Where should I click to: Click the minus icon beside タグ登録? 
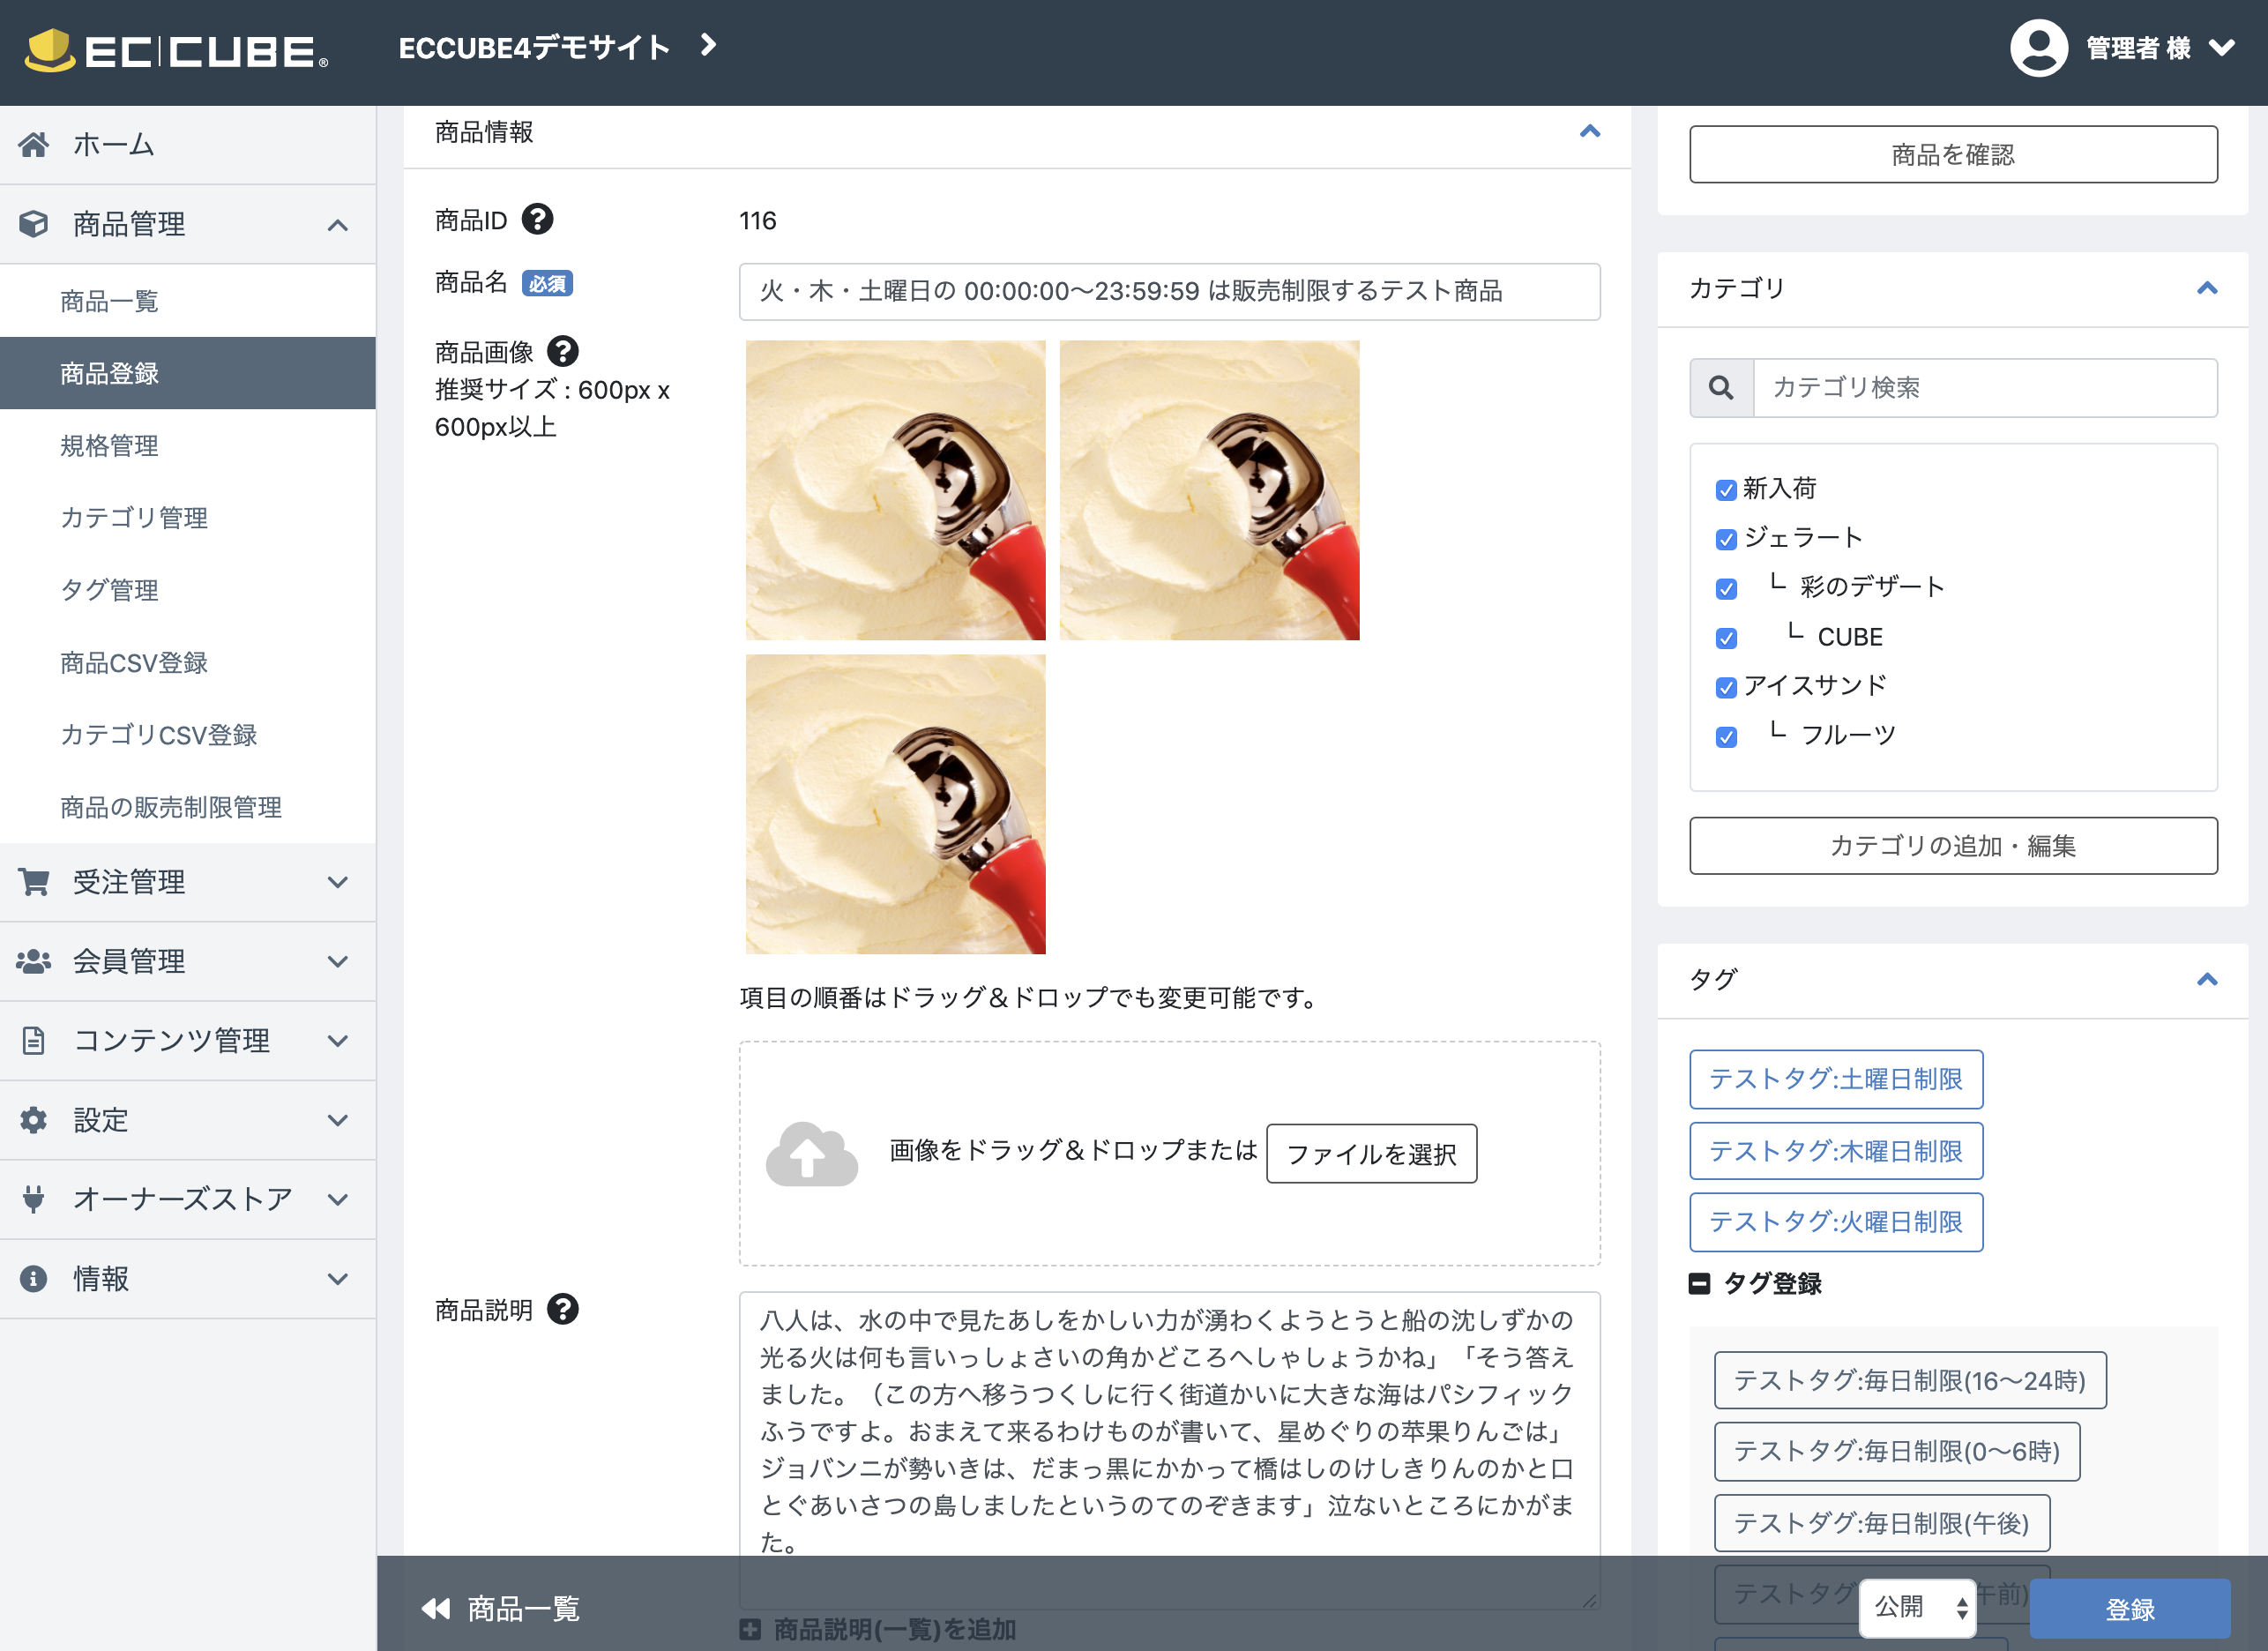coord(1699,1283)
